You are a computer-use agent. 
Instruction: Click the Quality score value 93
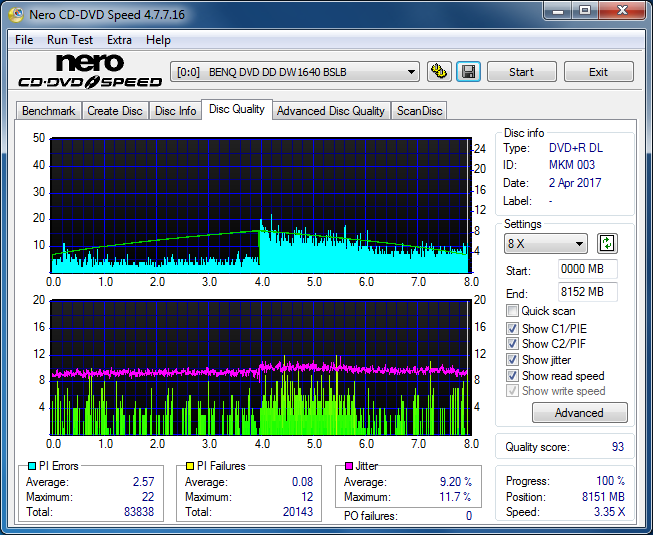coord(618,447)
